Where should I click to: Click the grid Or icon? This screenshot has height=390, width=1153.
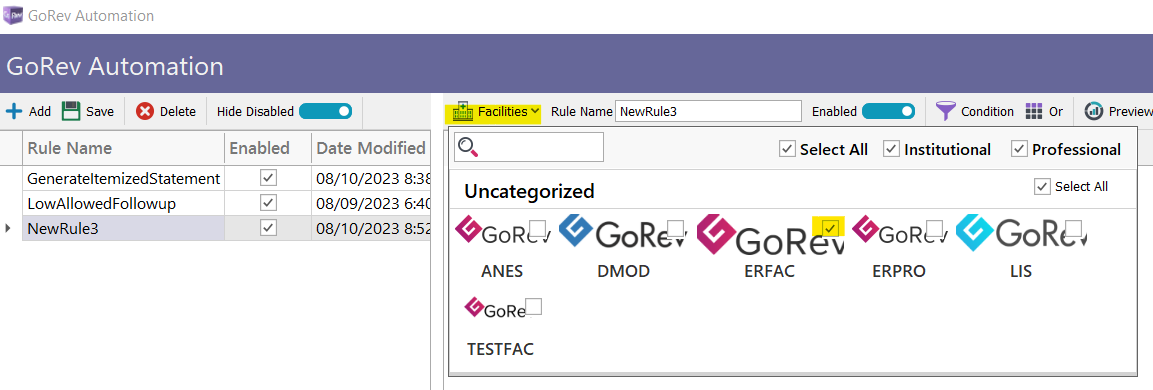point(1034,112)
